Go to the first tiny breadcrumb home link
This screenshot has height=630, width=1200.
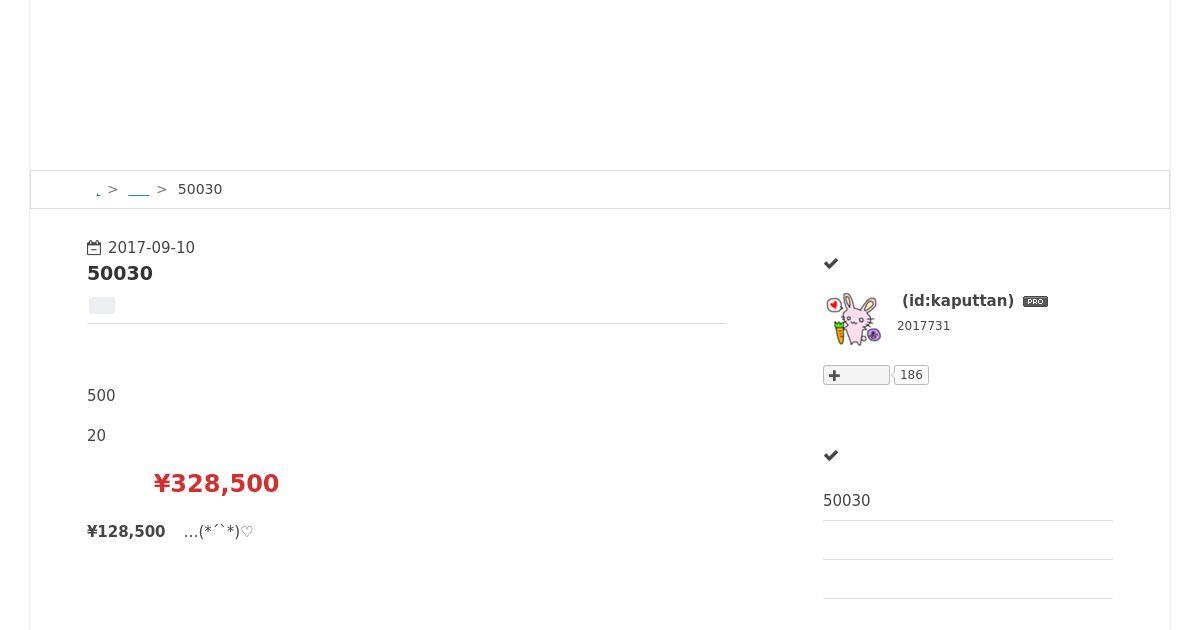pos(98,192)
